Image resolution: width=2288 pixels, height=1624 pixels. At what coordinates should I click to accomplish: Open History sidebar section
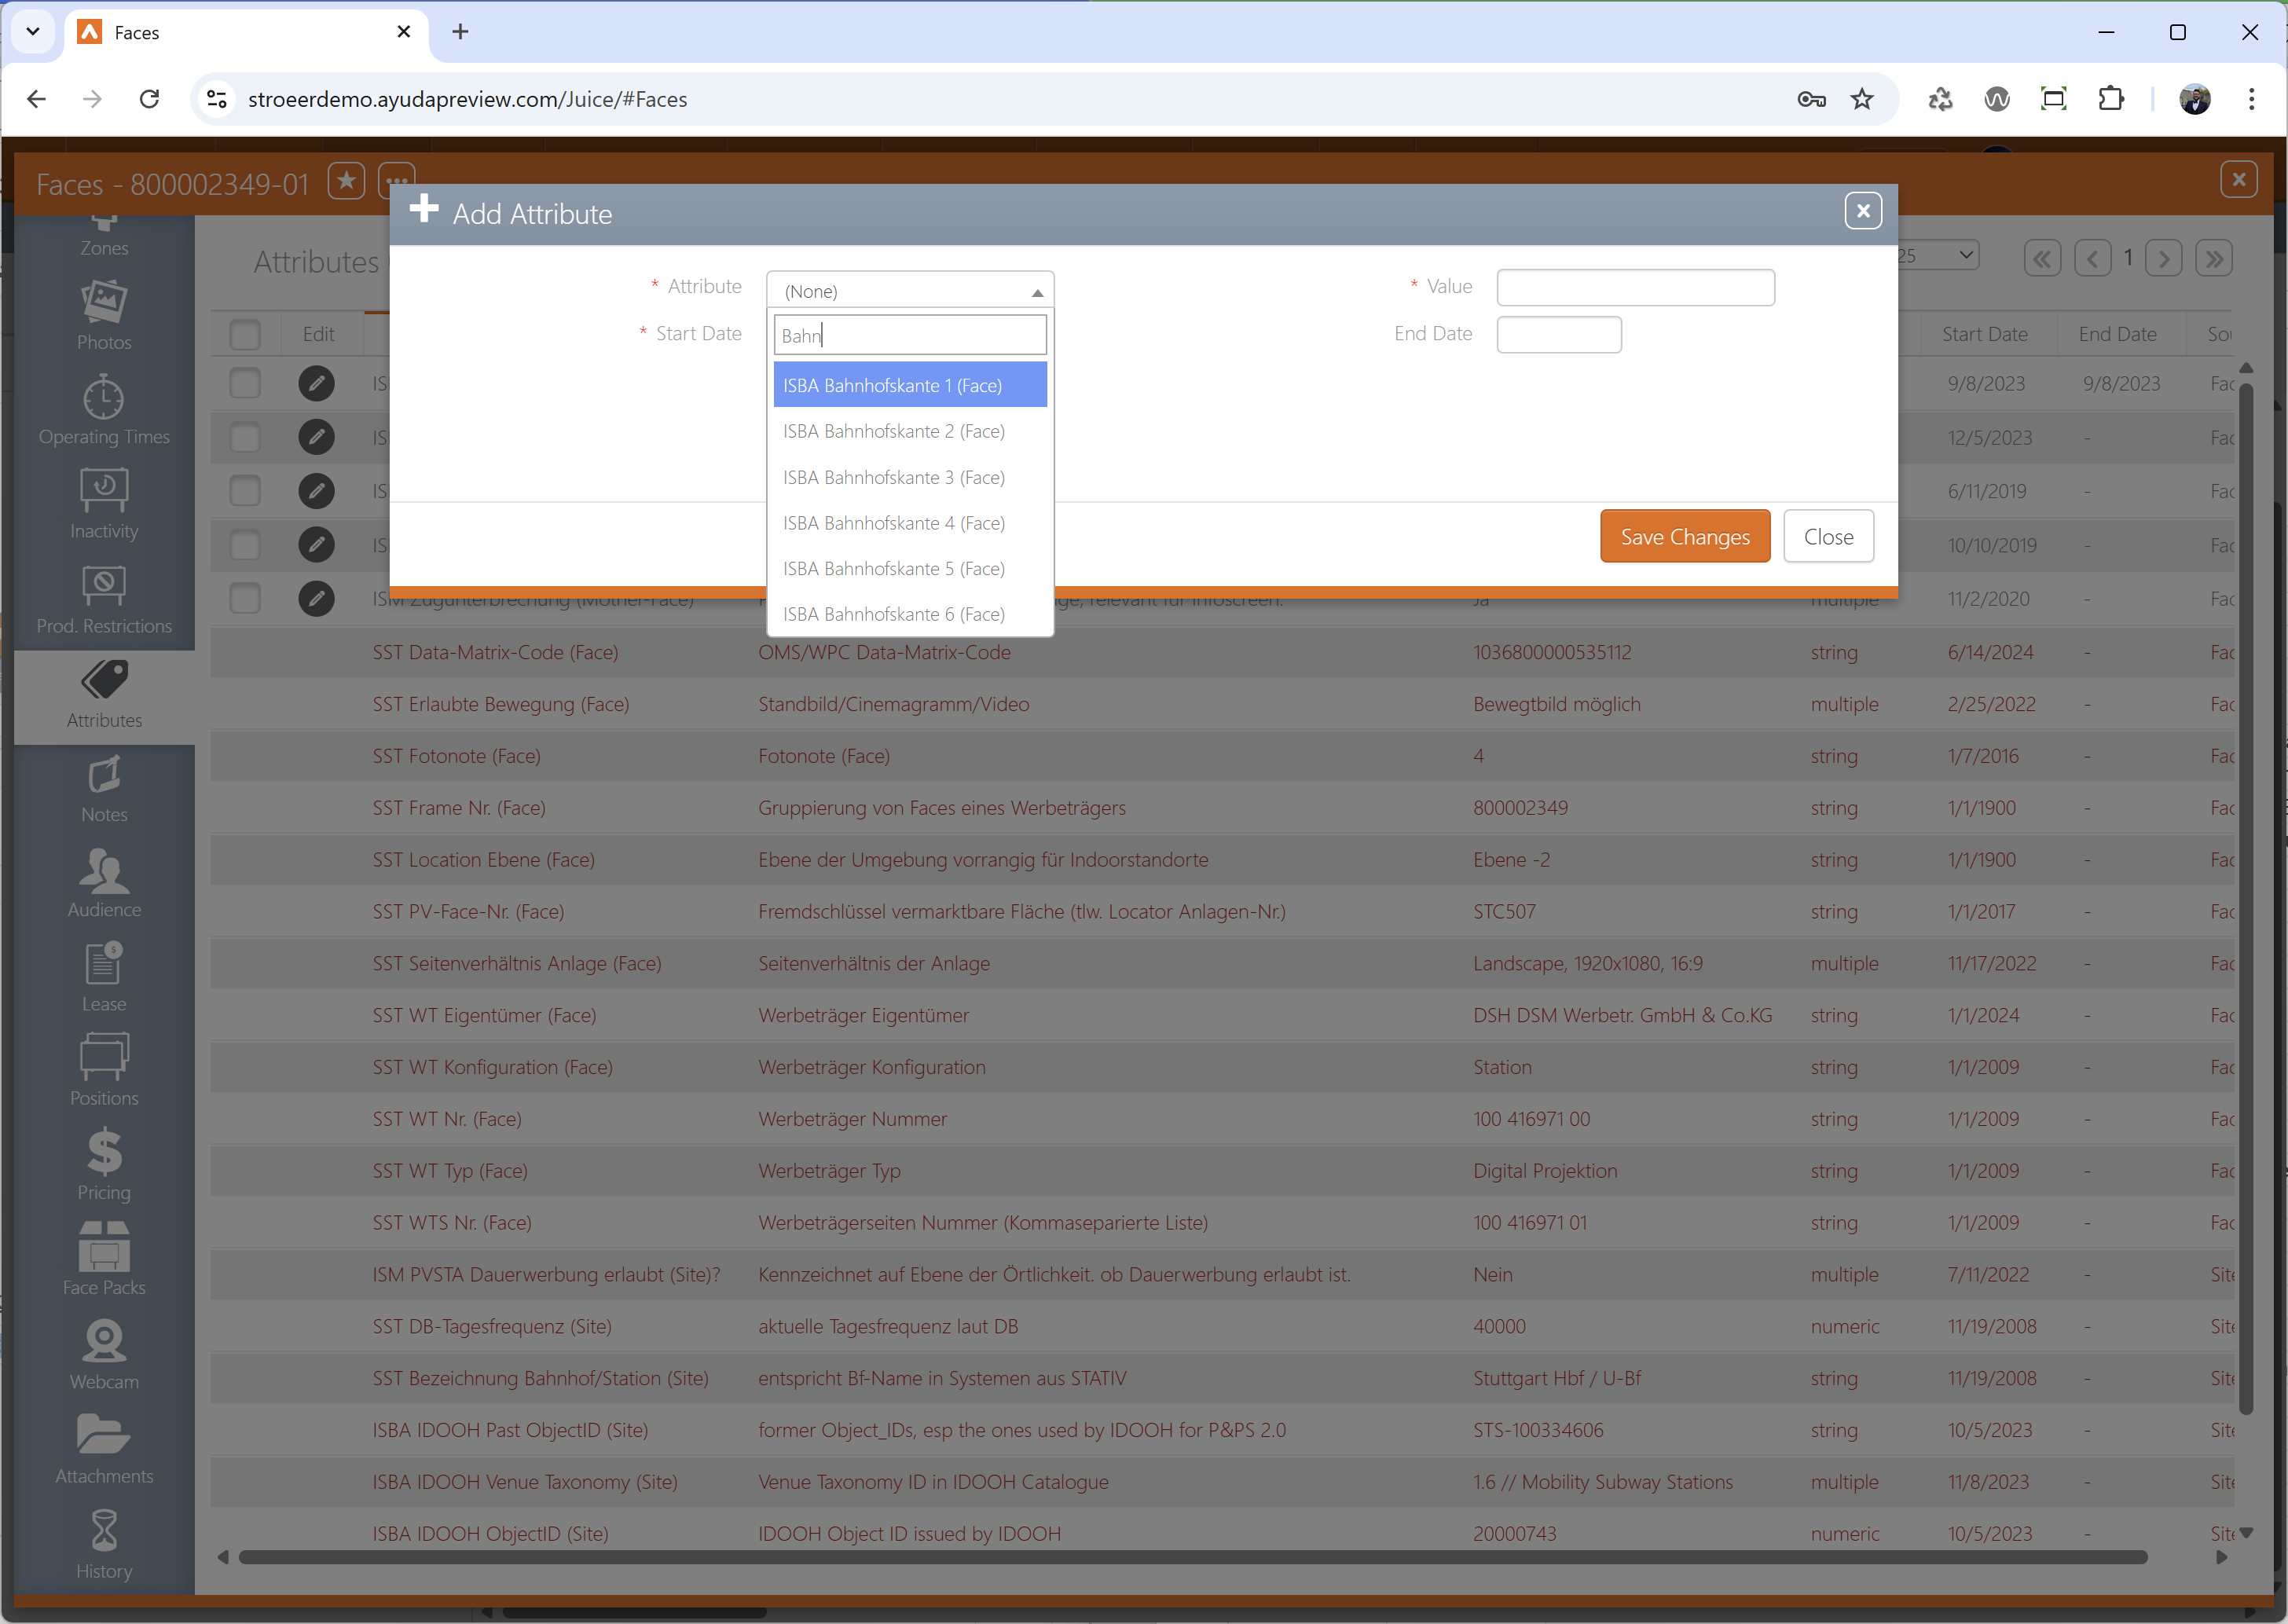(x=104, y=1546)
